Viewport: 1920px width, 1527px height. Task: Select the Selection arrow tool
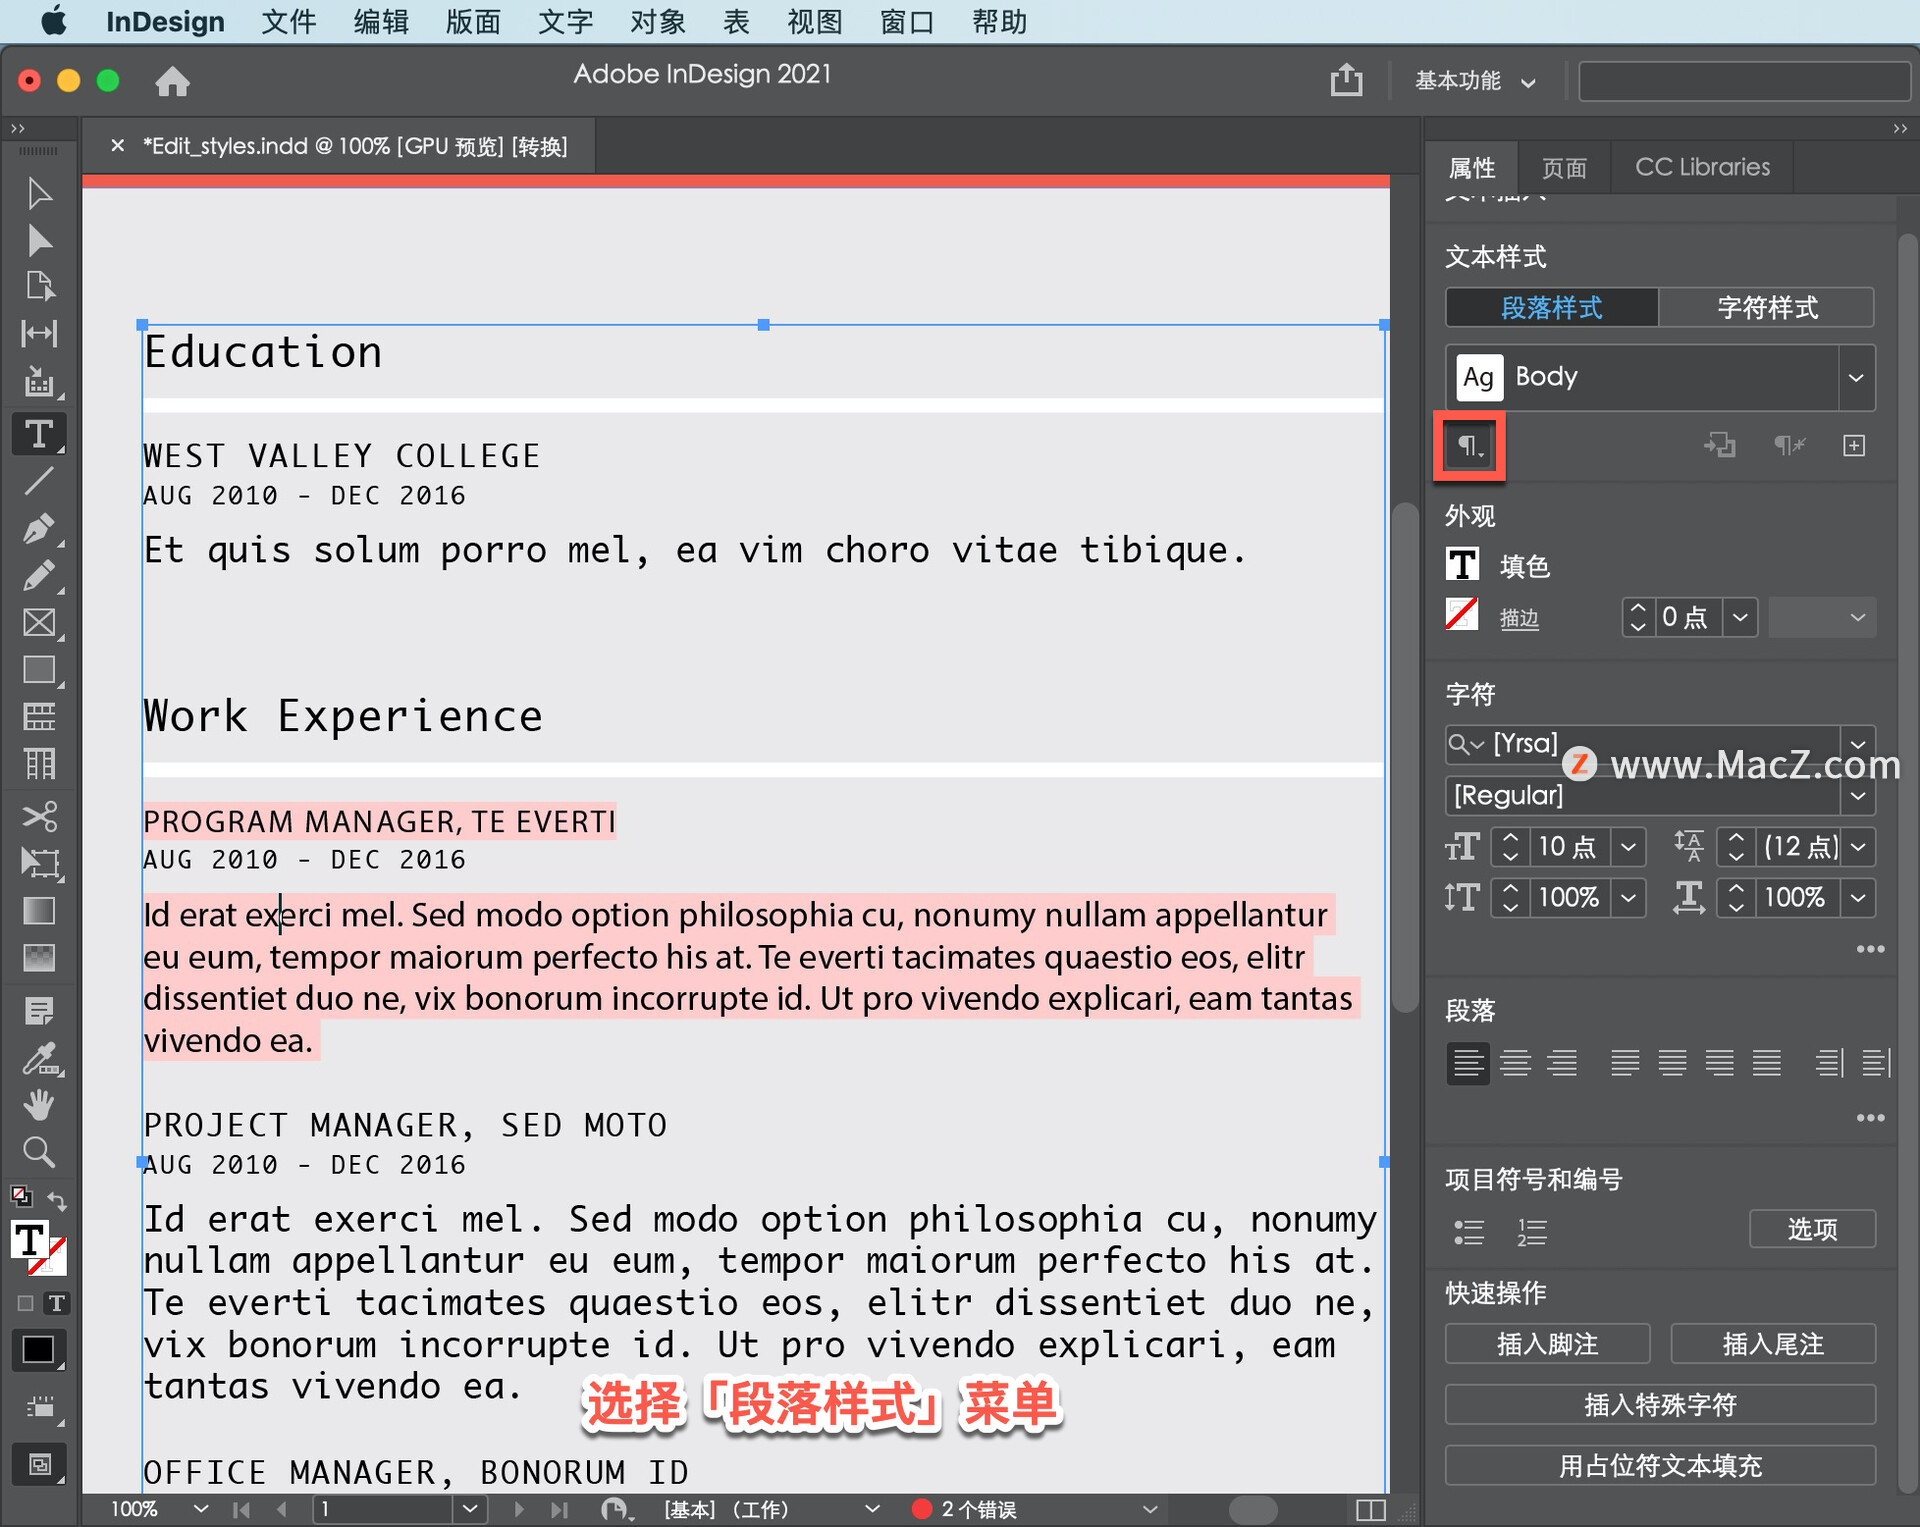tap(39, 193)
